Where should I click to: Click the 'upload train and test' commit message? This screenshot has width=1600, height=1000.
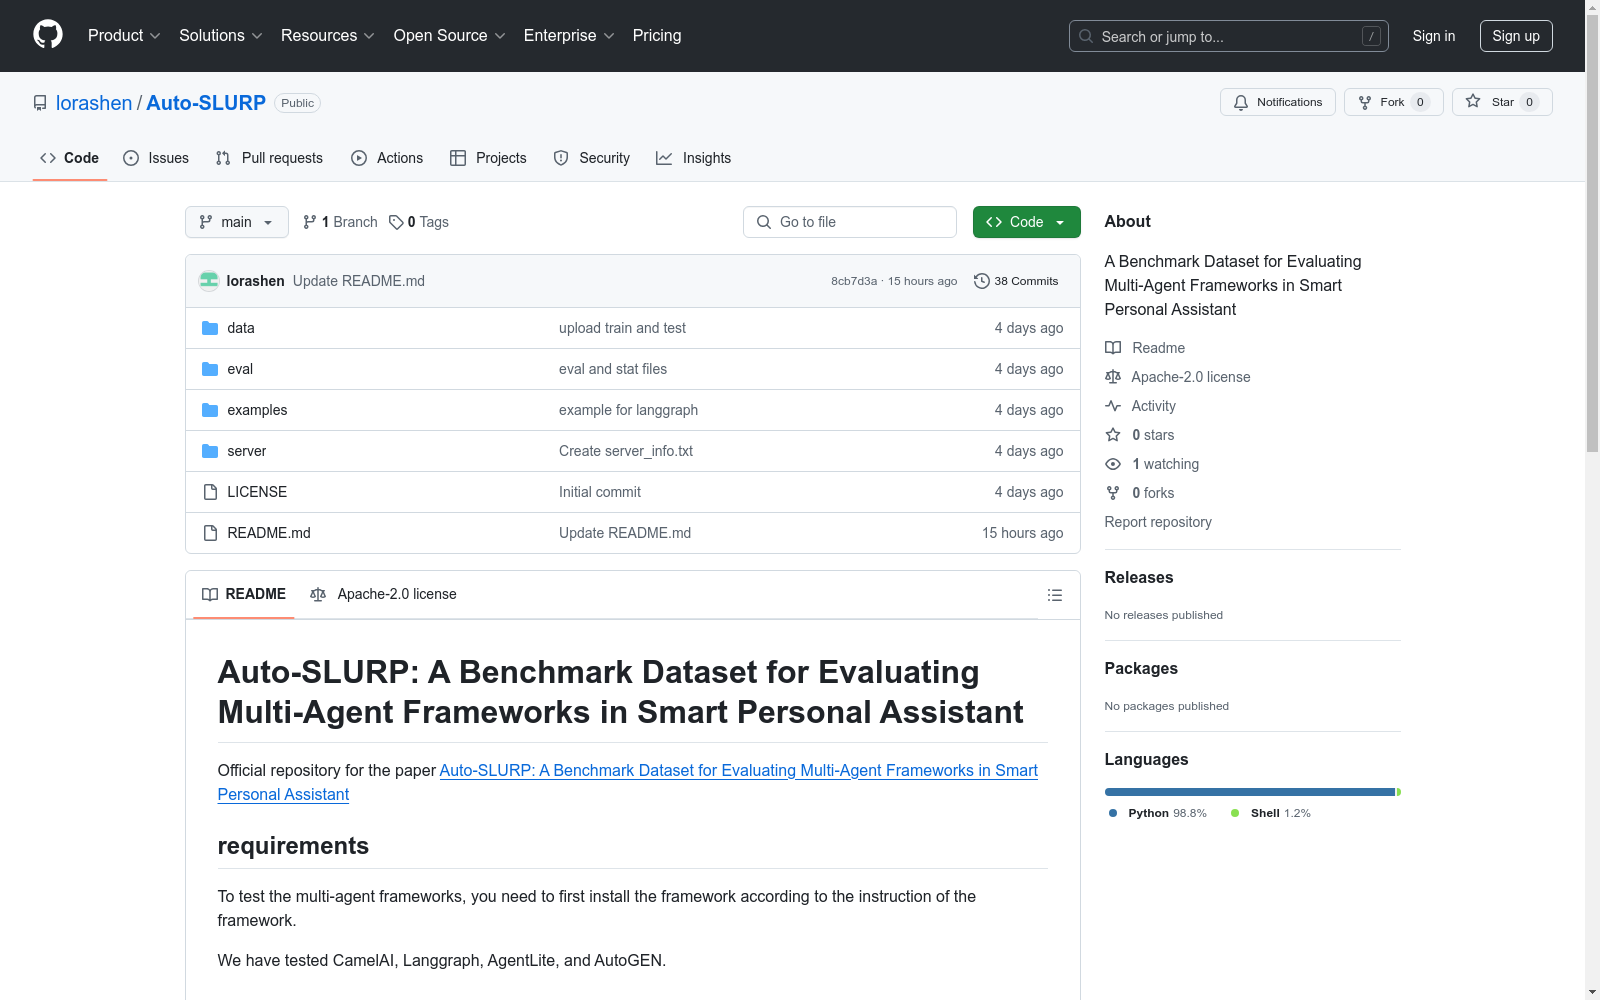622,328
